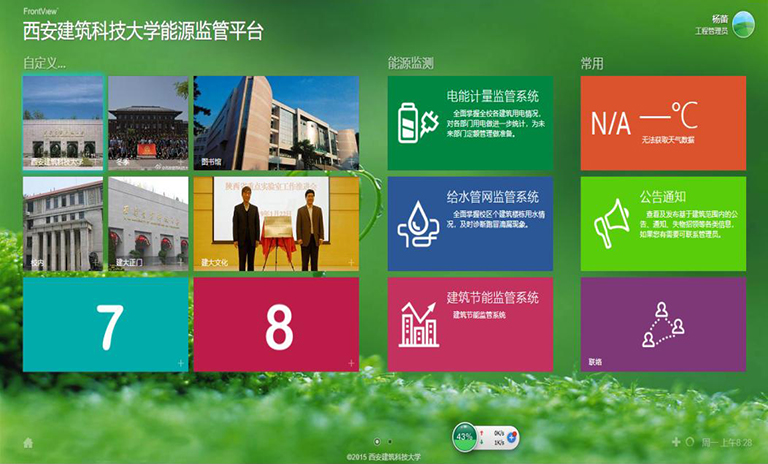Image resolution: width=768 pixels, height=464 pixels.
Task: Click the user avatar of 杨蕾
Action: [x=743, y=24]
